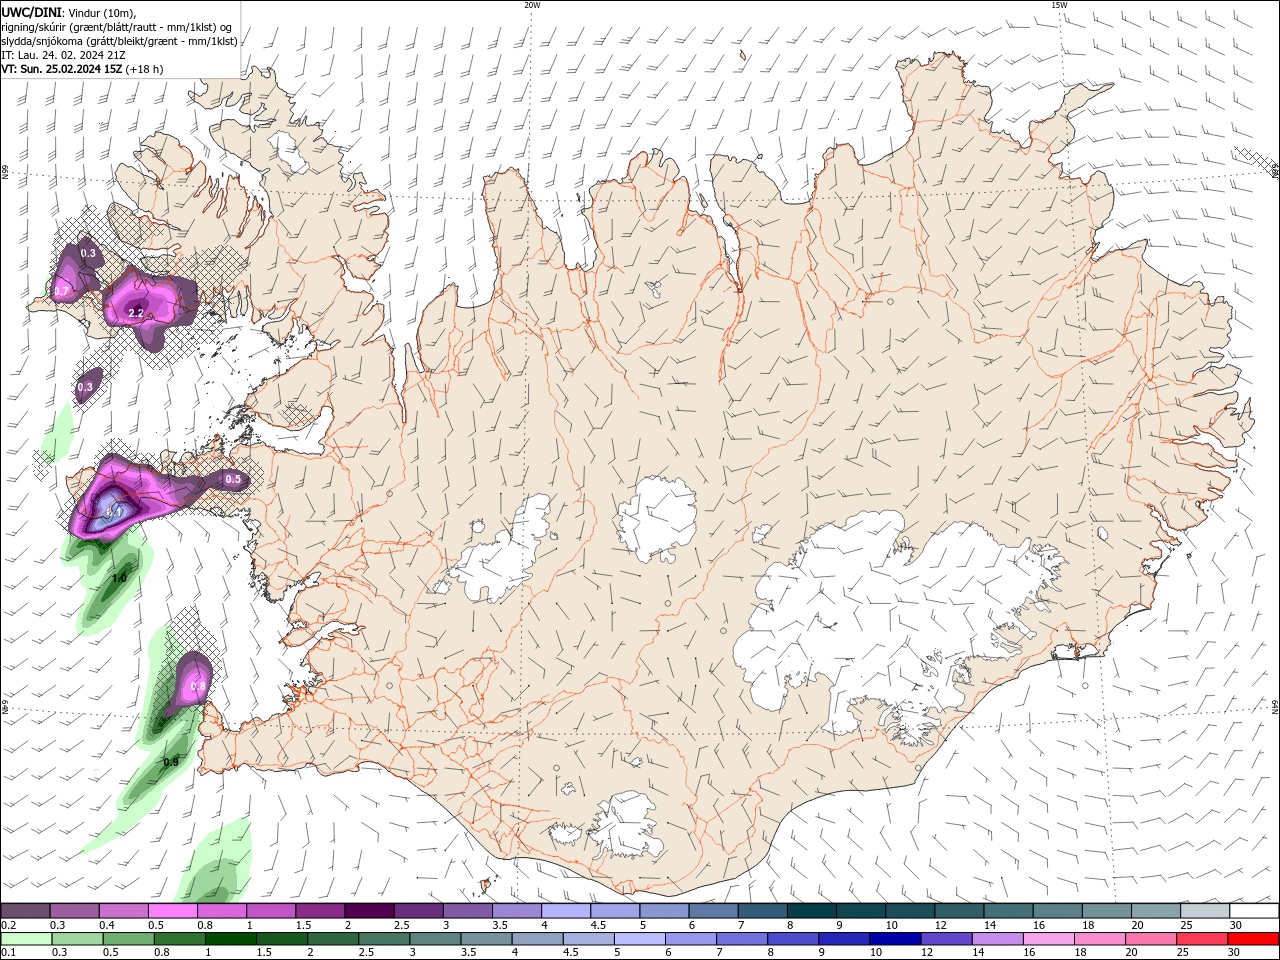The width and height of the screenshot is (1280, 960).
Task: Select the green rain swatch above 0.5
Action: [128, 939]
